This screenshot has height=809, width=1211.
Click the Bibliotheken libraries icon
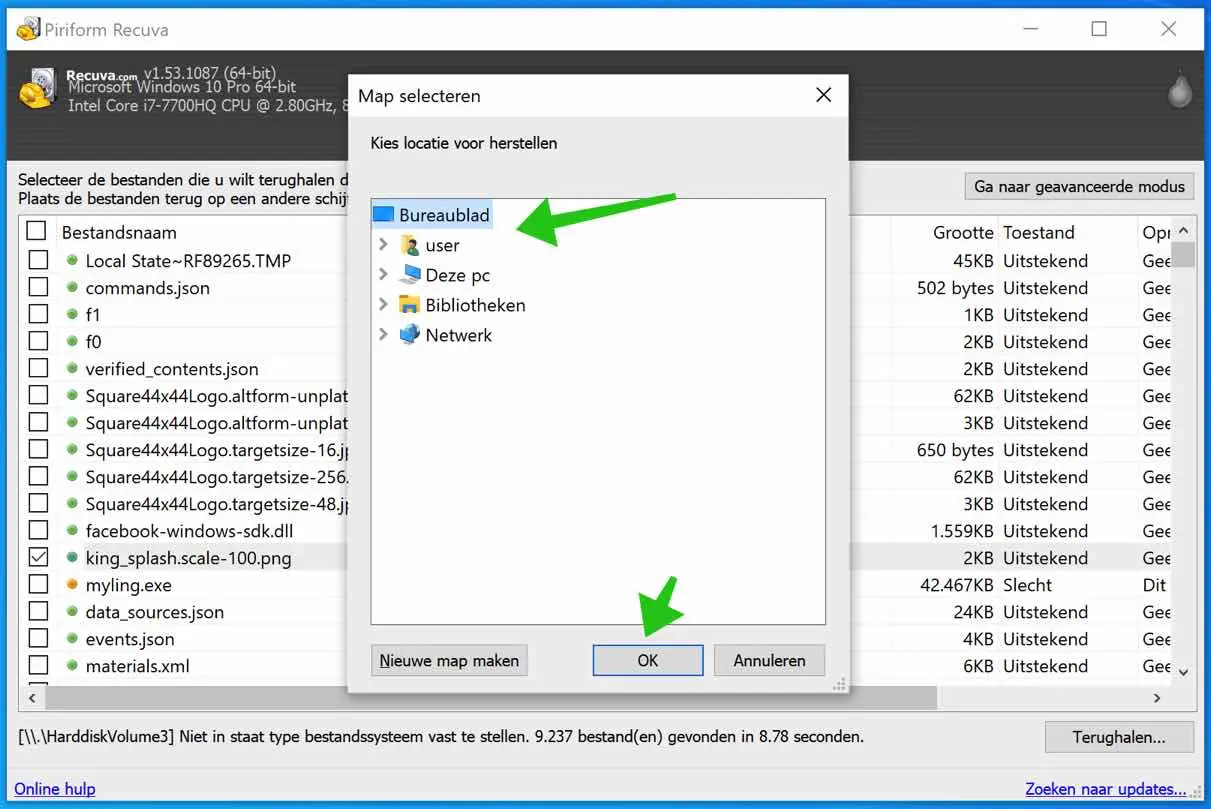coord(410,305)
